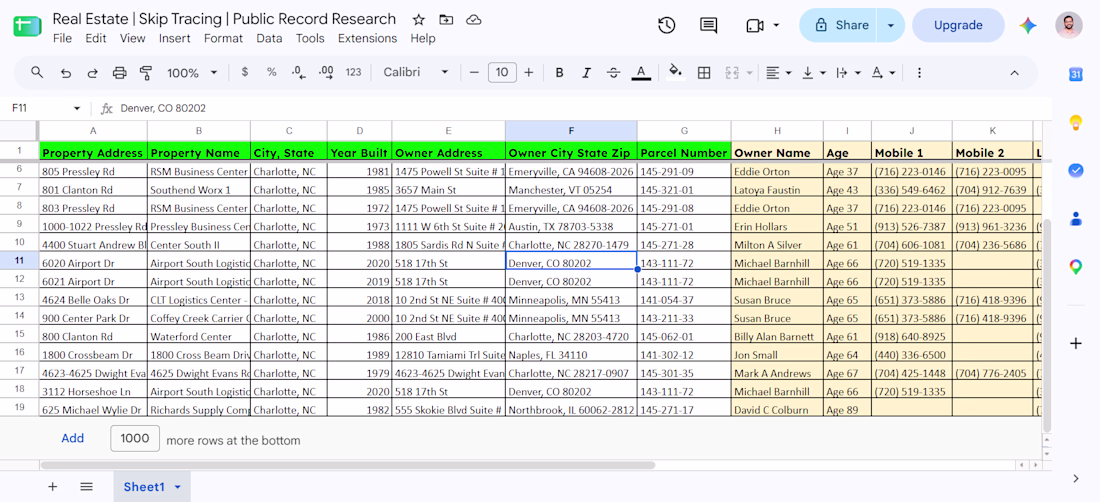Image resolution: width=1100 pixels, height=502 pixels.
Task: Increase decimal places
Action: click(x=326, y=72)
